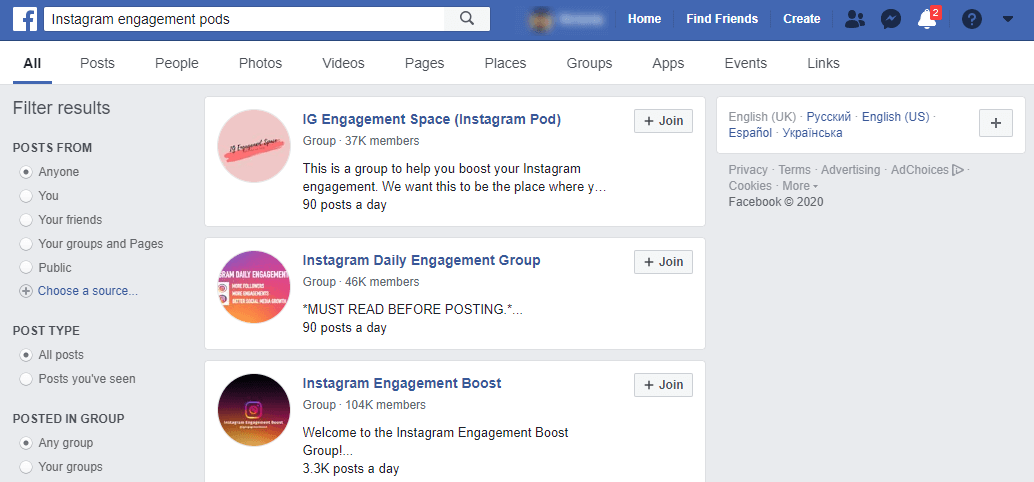Click the AdChoices triangle icon
The image size is (1034, 482).
coord(958,170)
